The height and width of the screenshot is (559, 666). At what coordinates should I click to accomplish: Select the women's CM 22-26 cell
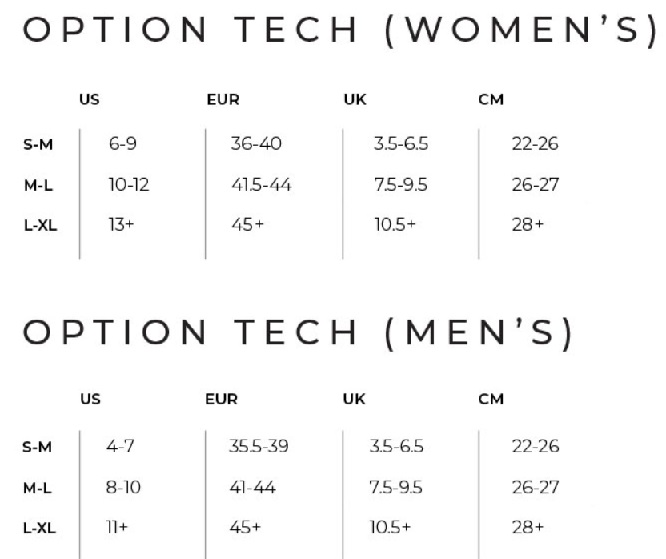pos(534,144)
